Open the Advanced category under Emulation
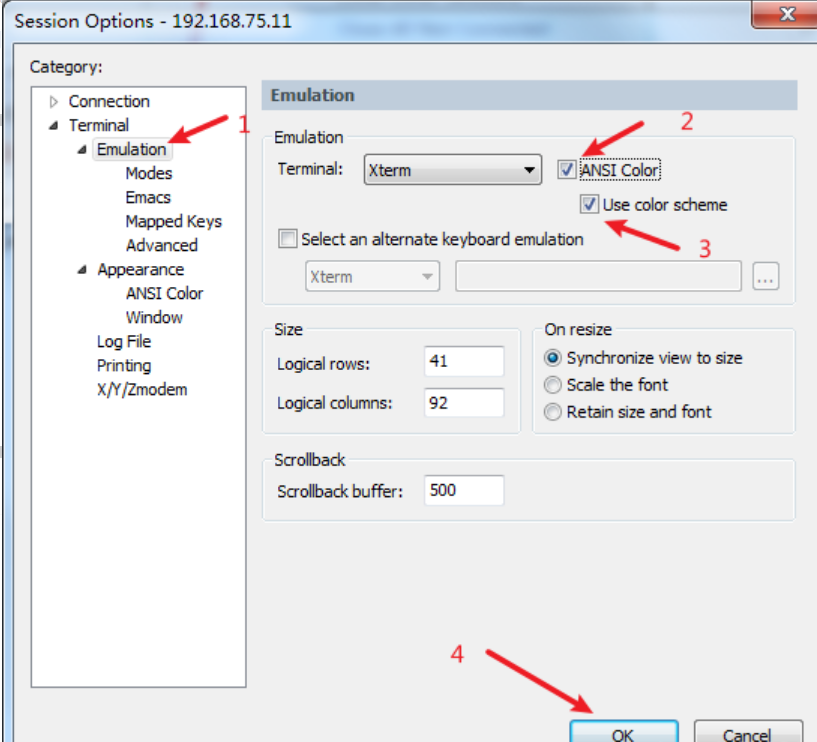The width and height of the screenshot is (817, 742). [x=162, y=245]
